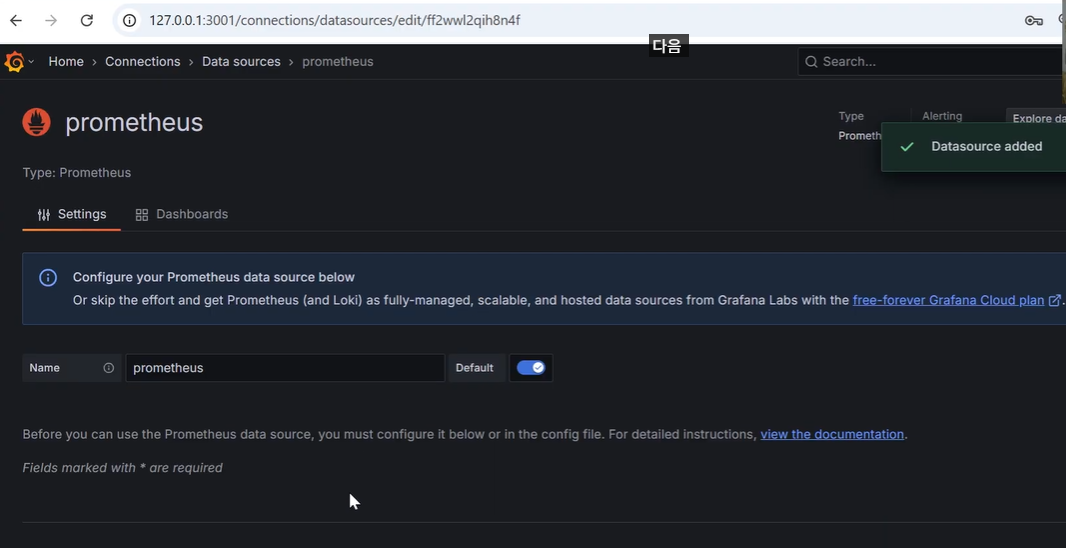Click the site information icon in address bar
This screenshot has height=548, width=1066.
129,20
